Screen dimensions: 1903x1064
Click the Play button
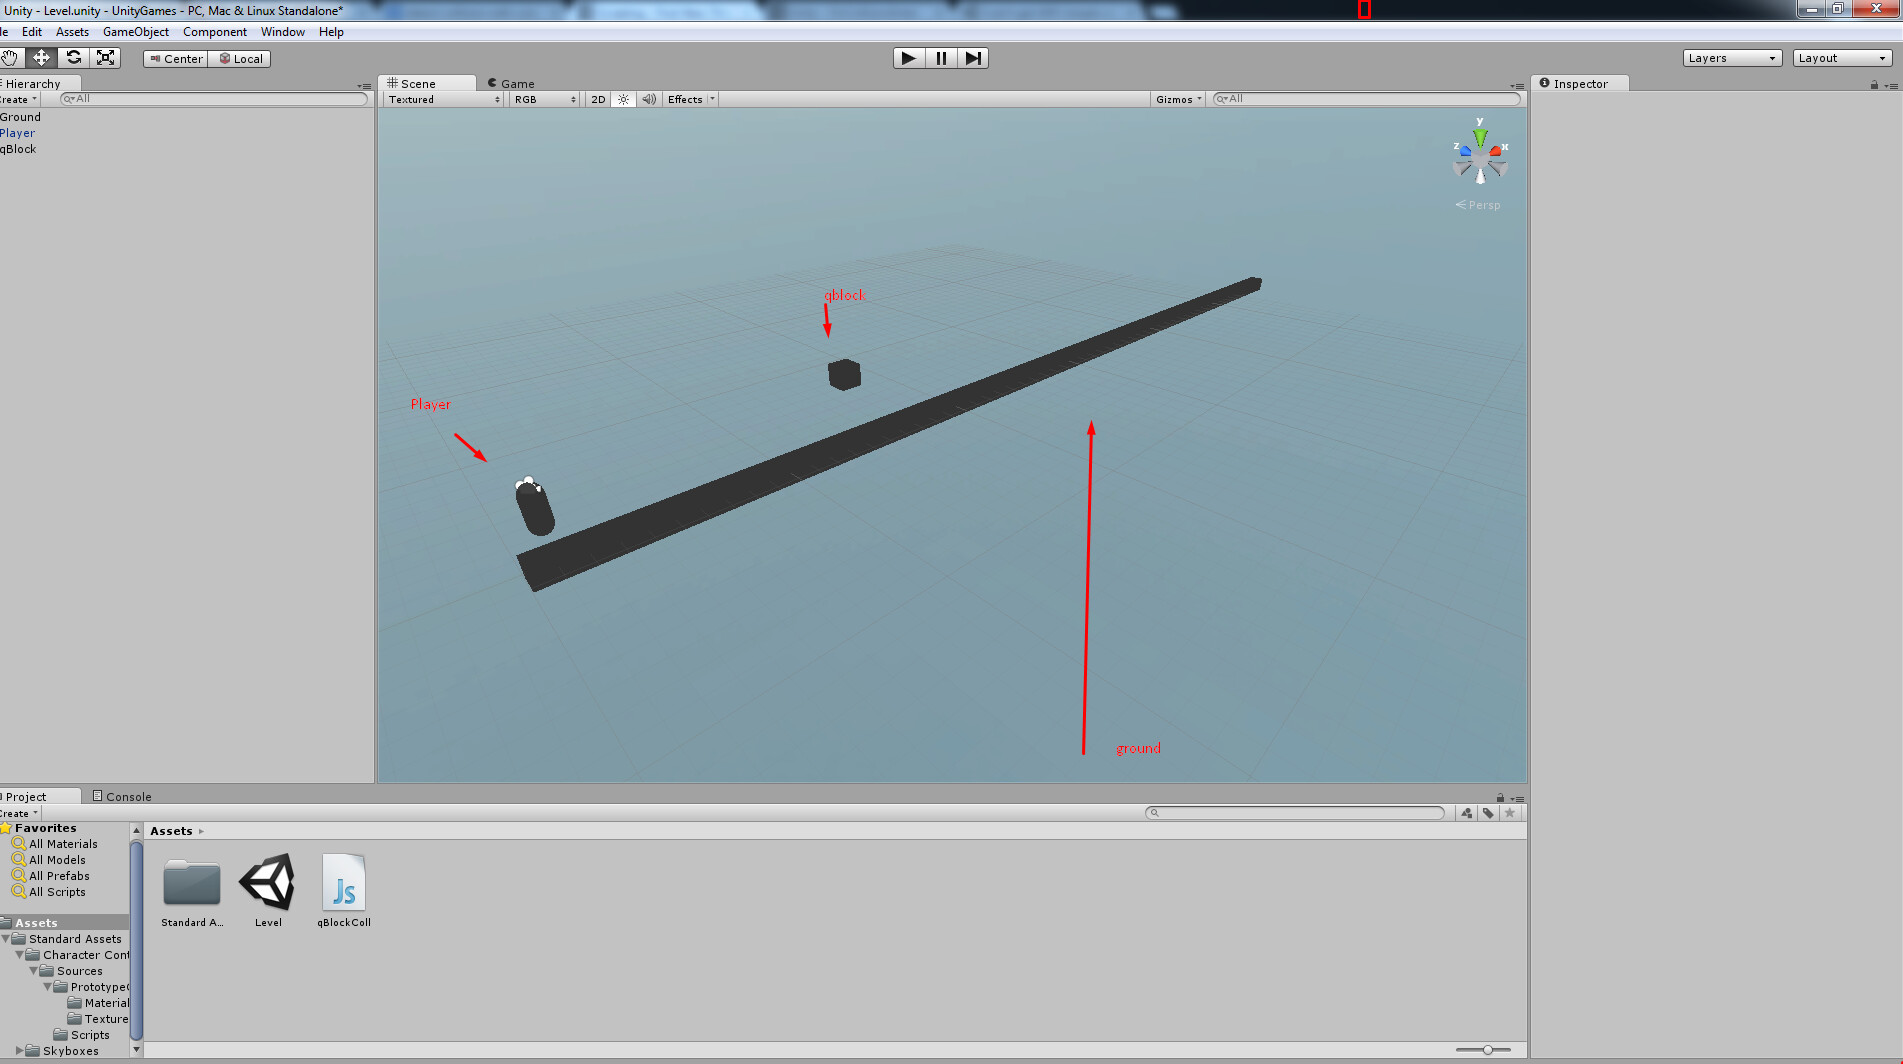908,58
